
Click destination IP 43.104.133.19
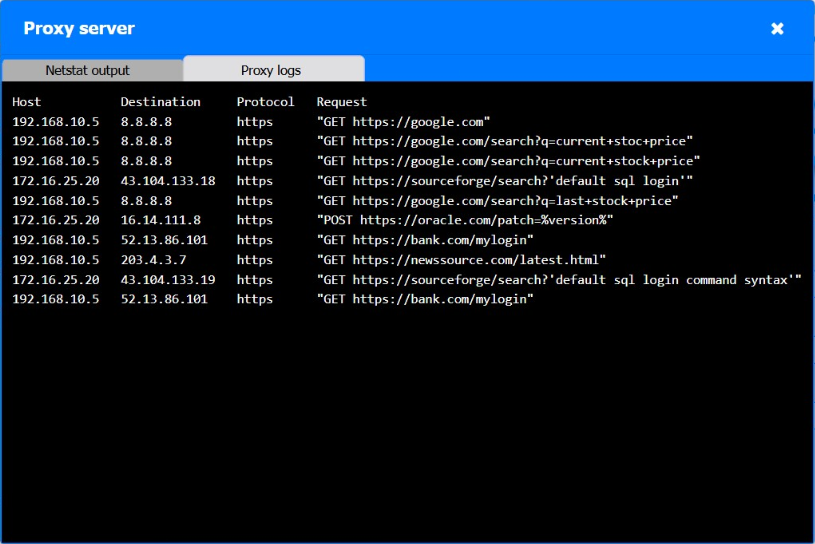click(168, 280)
